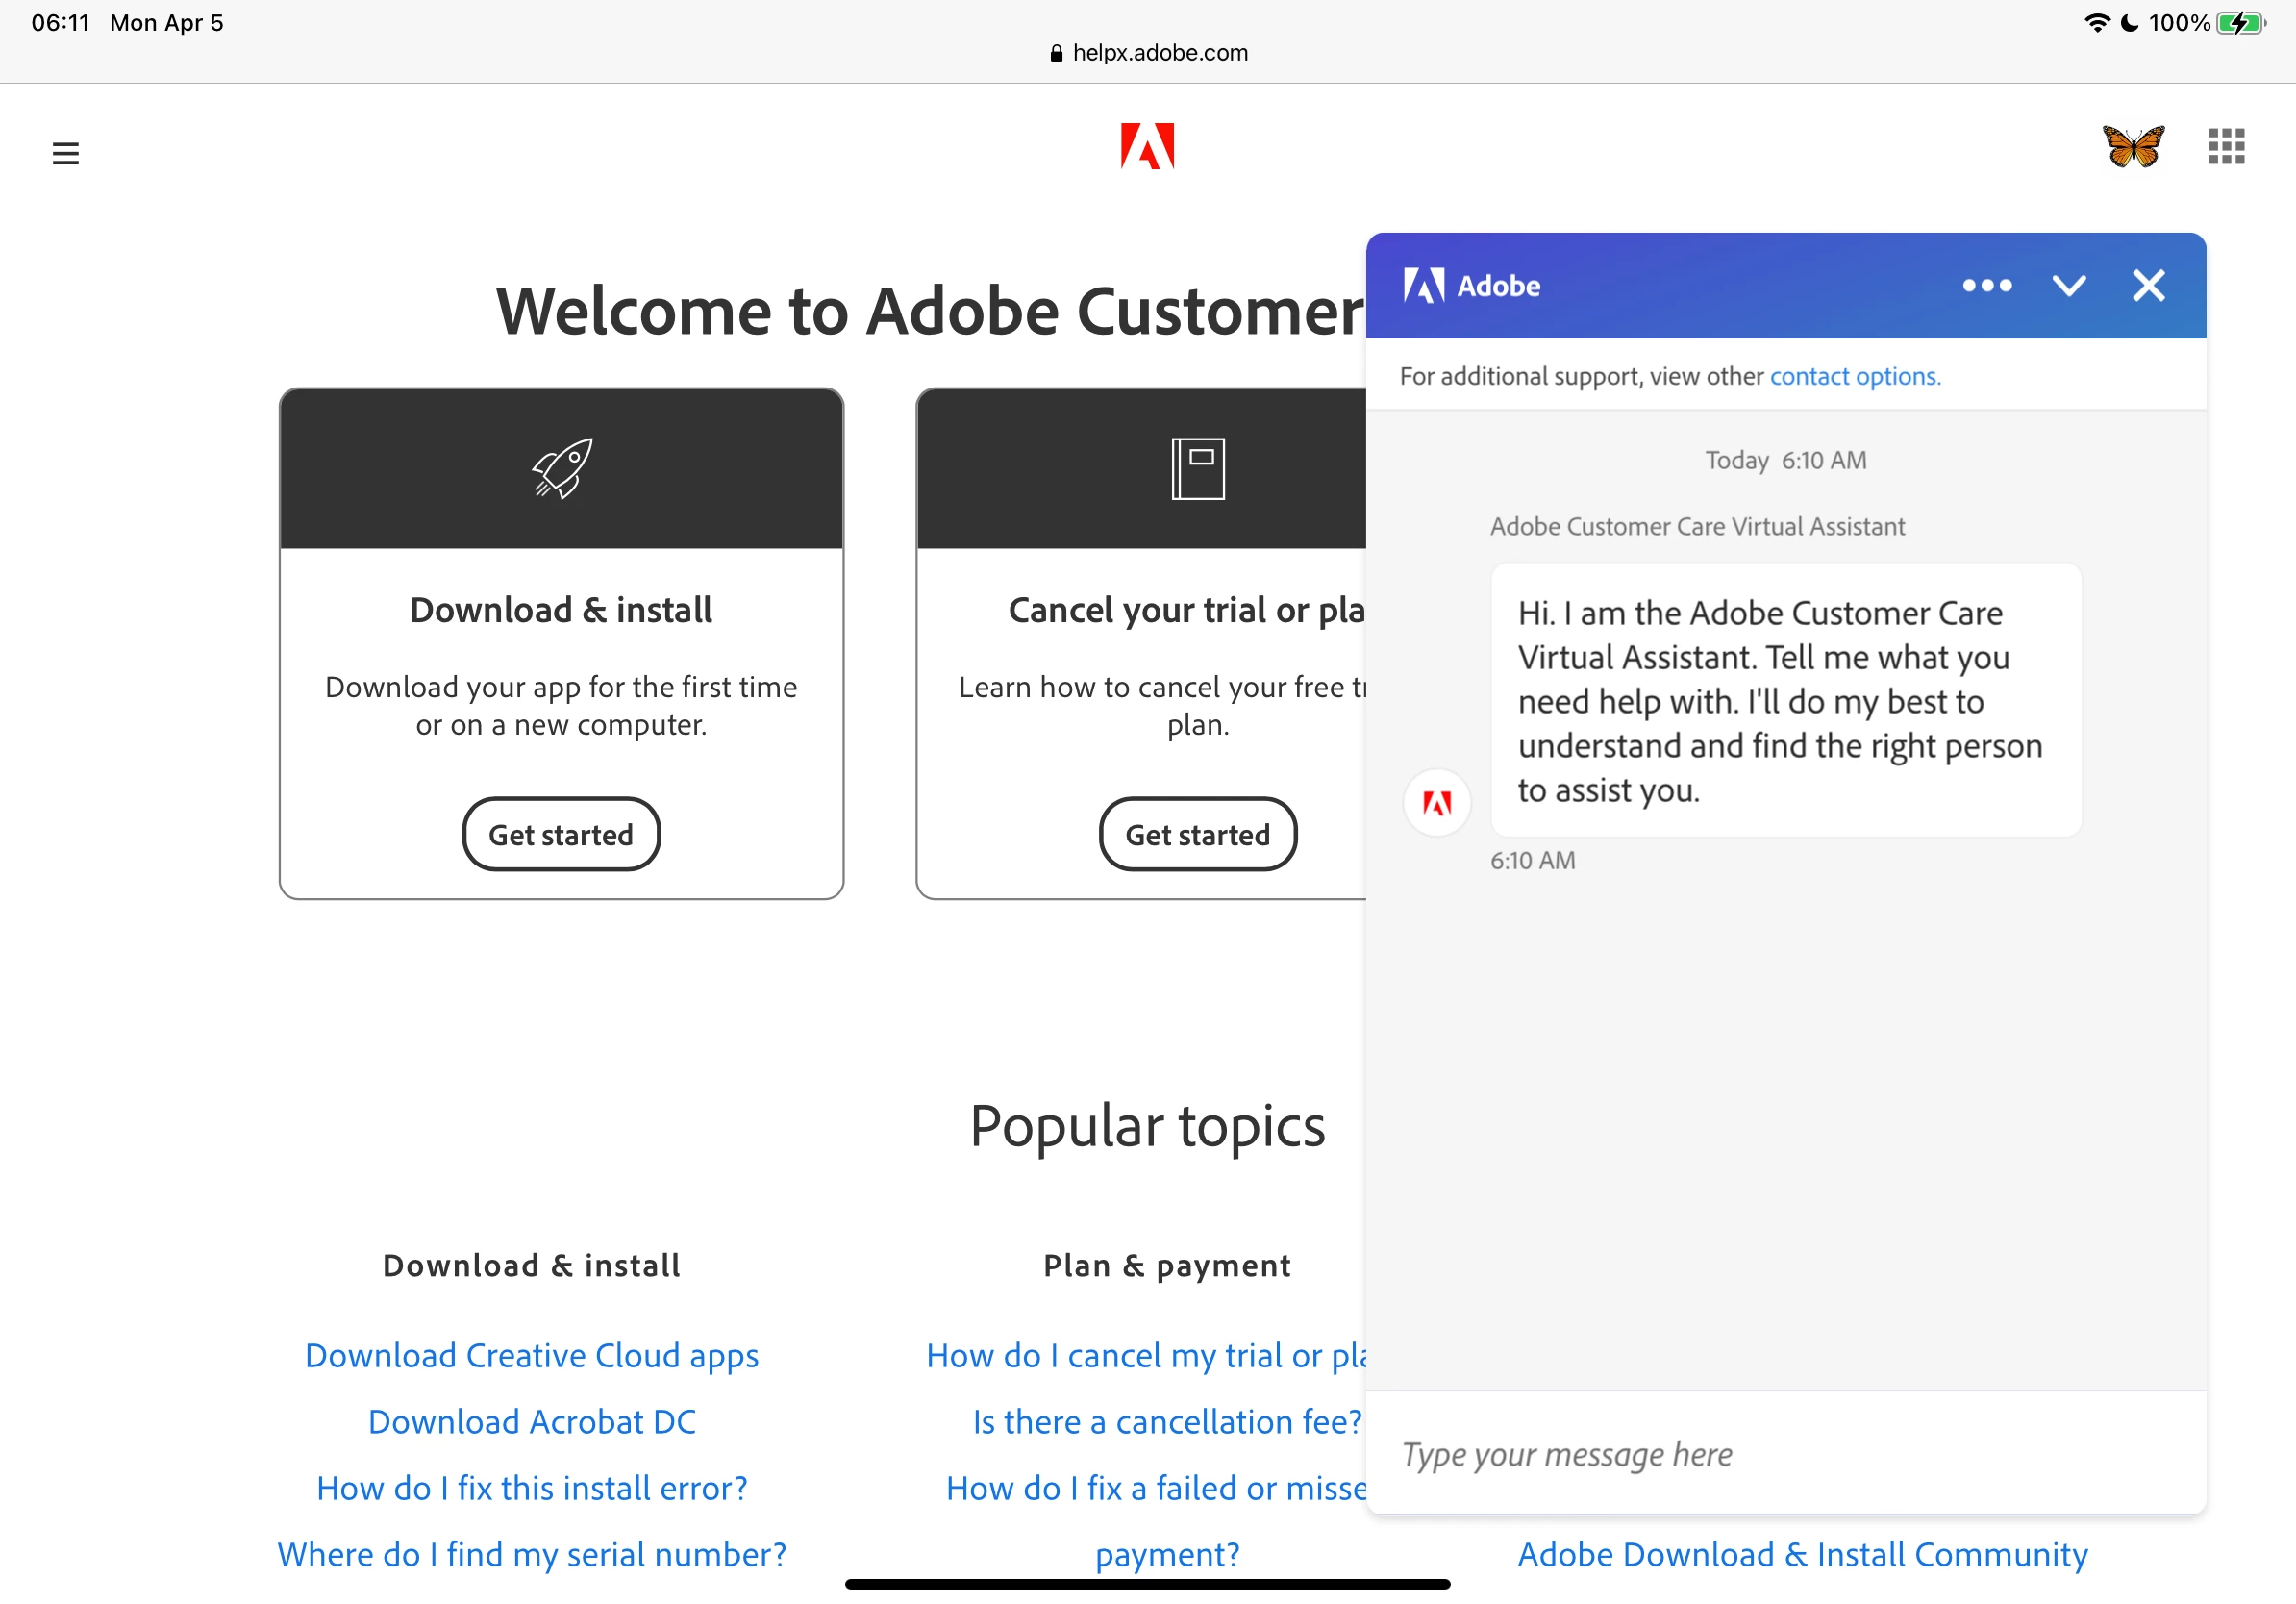Open Download Creative Cloud apps link

[x=532, y=1356]
